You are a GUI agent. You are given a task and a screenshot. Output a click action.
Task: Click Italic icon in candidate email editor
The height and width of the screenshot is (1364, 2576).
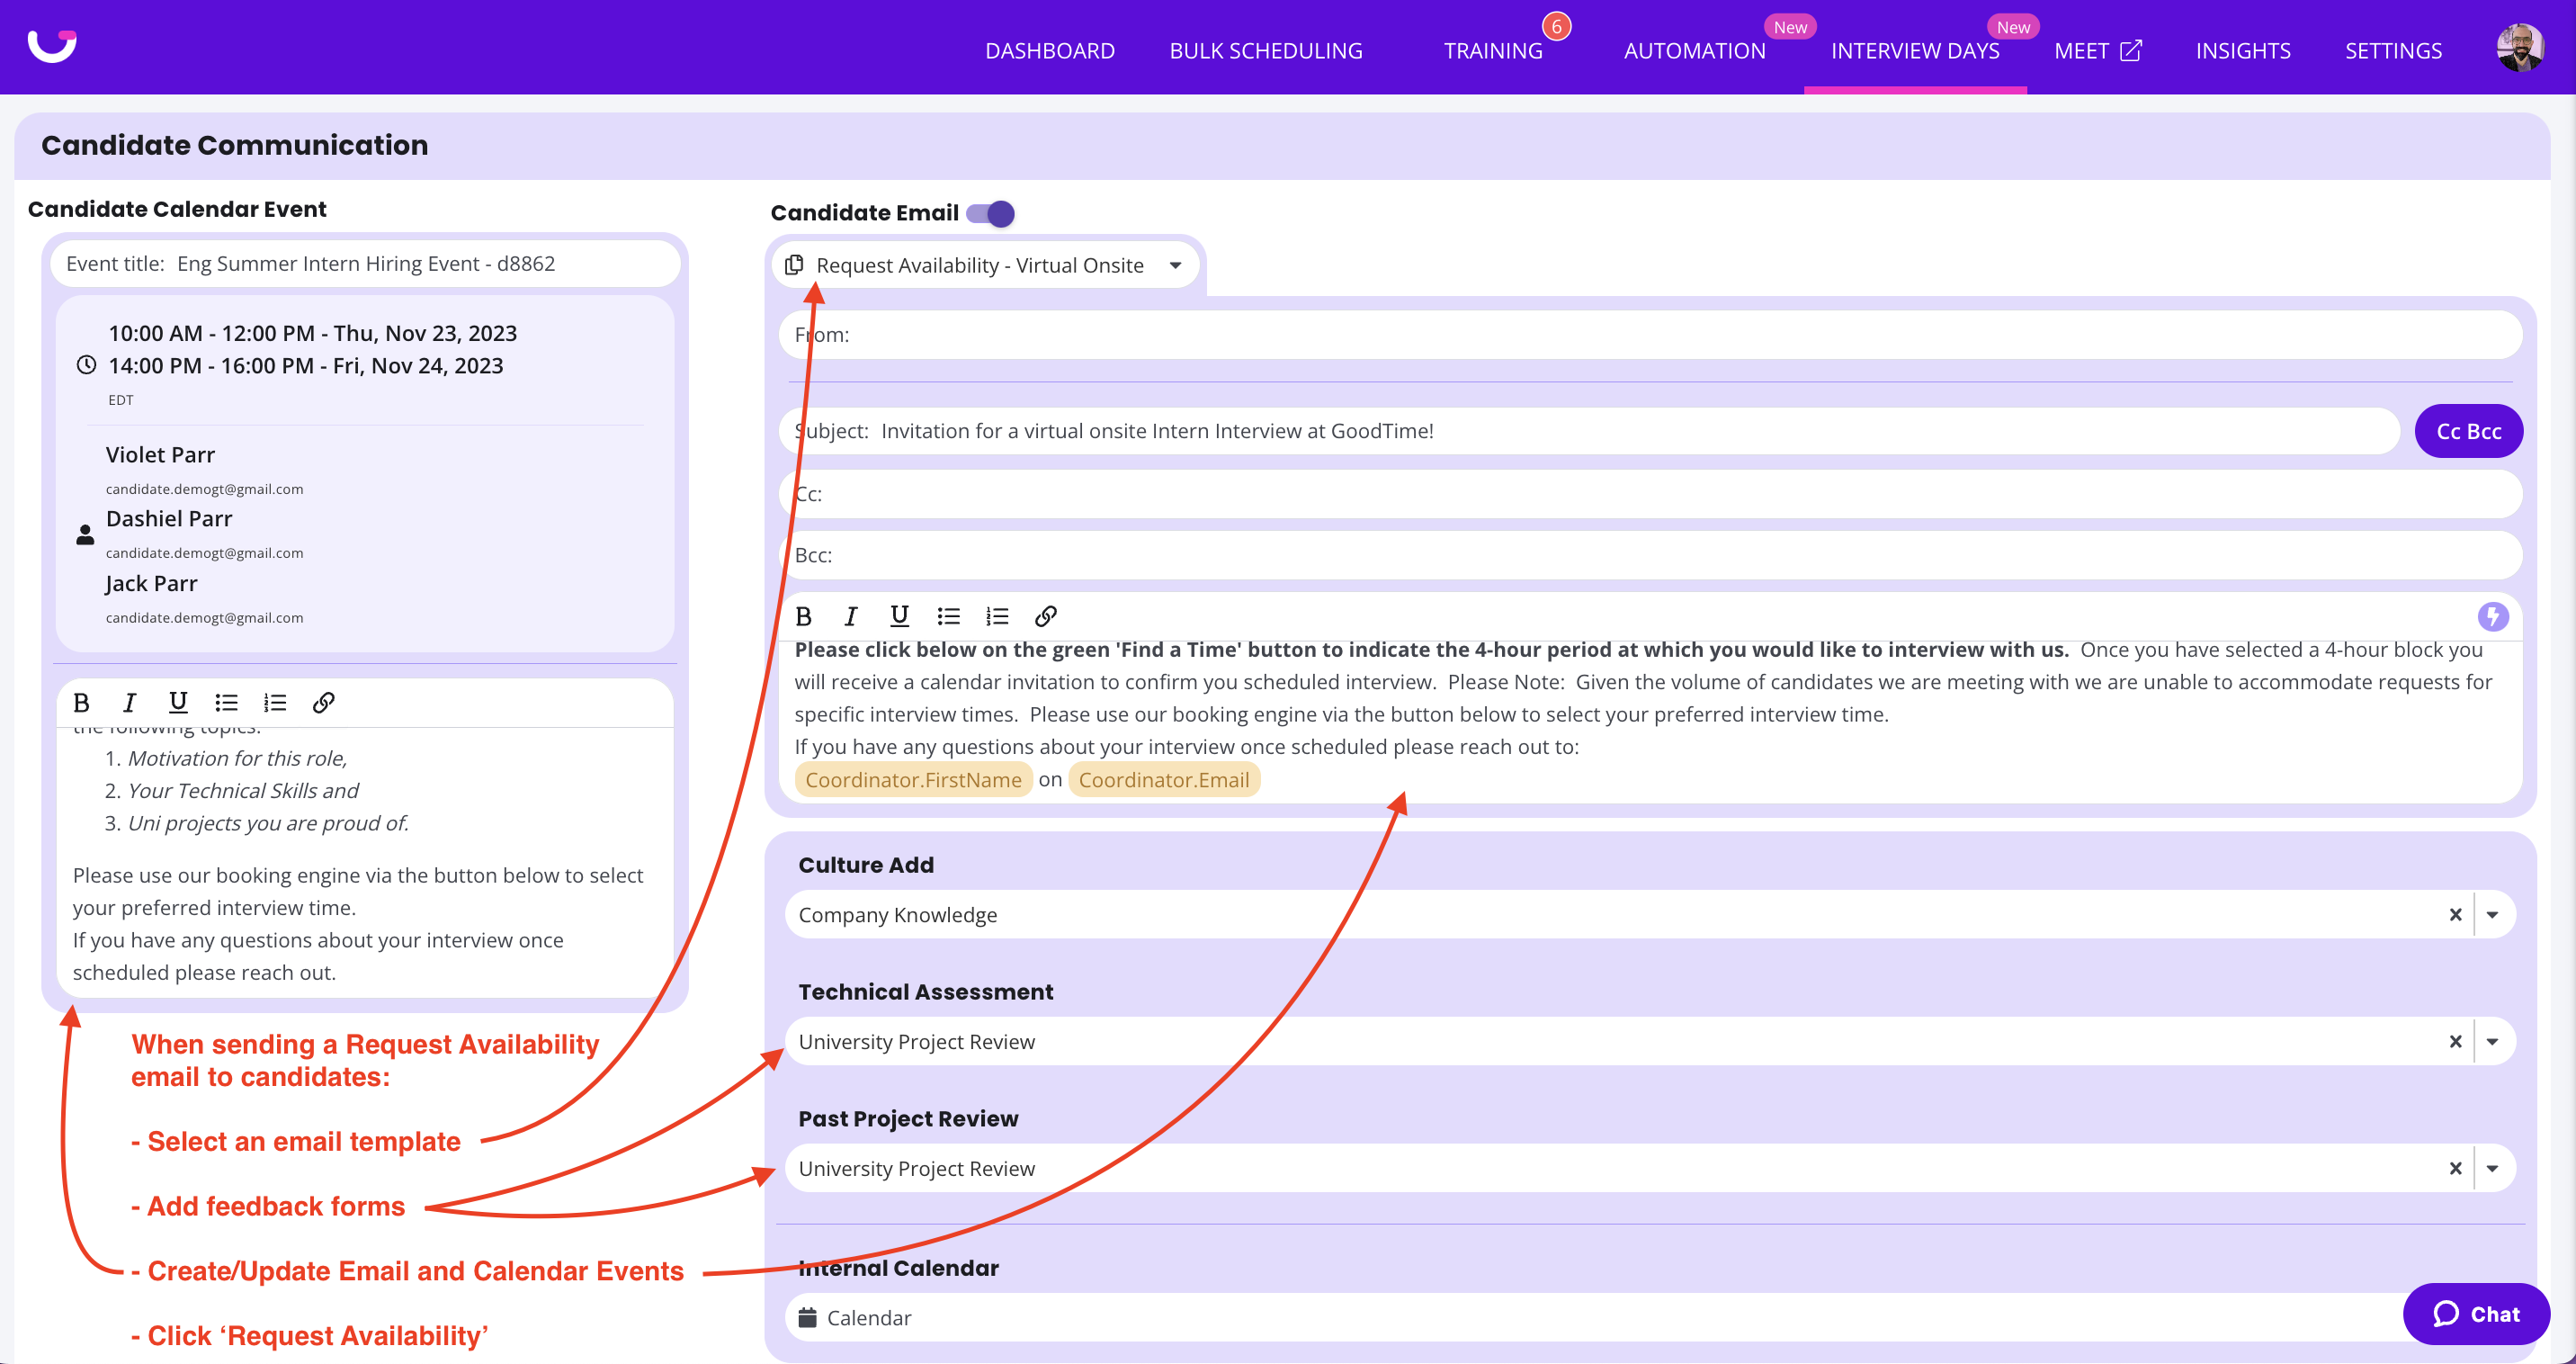(851, 616)
